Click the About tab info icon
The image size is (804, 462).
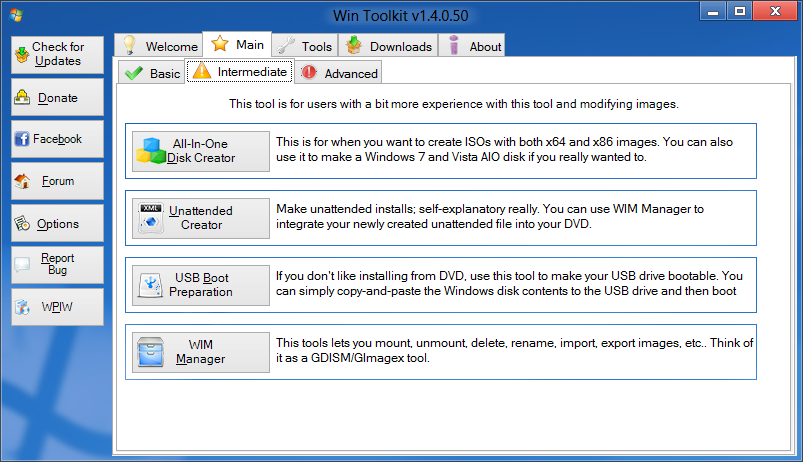click(454, 45)
